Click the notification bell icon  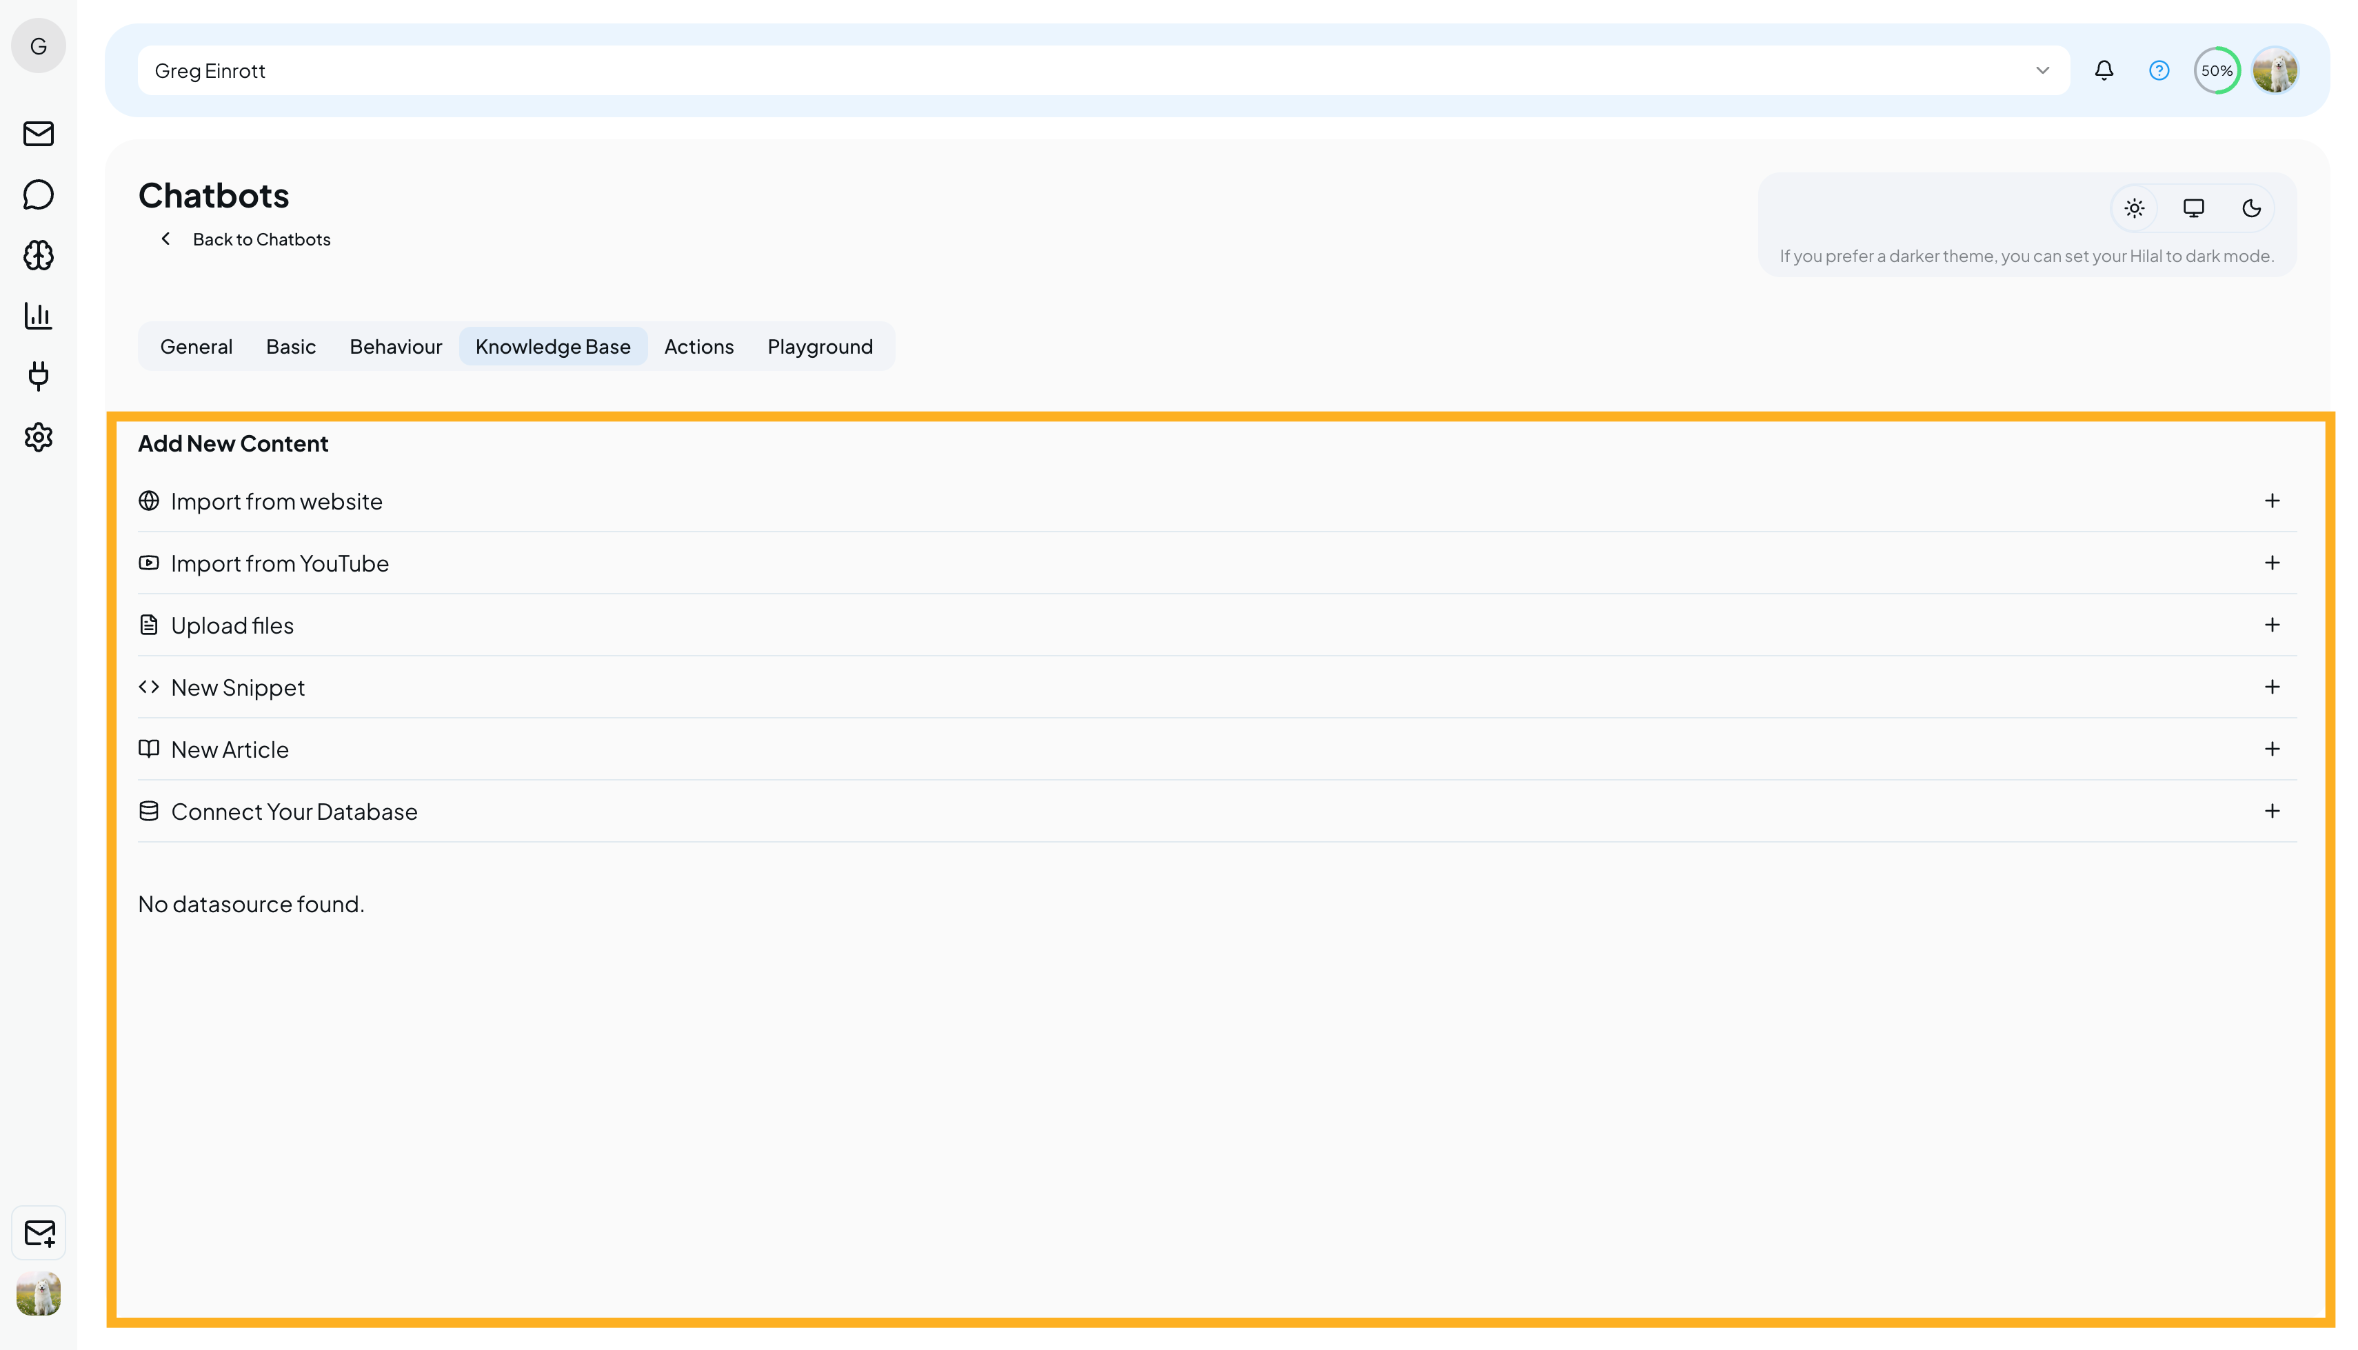coord(2103,70)
